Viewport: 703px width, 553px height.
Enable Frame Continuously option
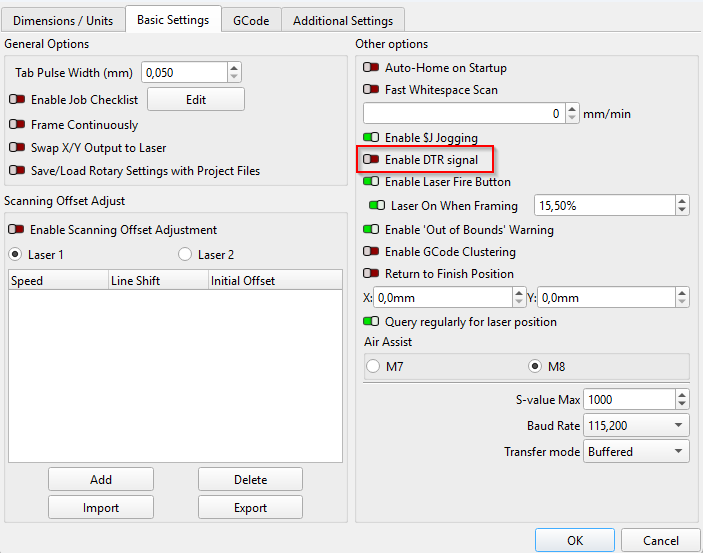(x=18, y=125)
